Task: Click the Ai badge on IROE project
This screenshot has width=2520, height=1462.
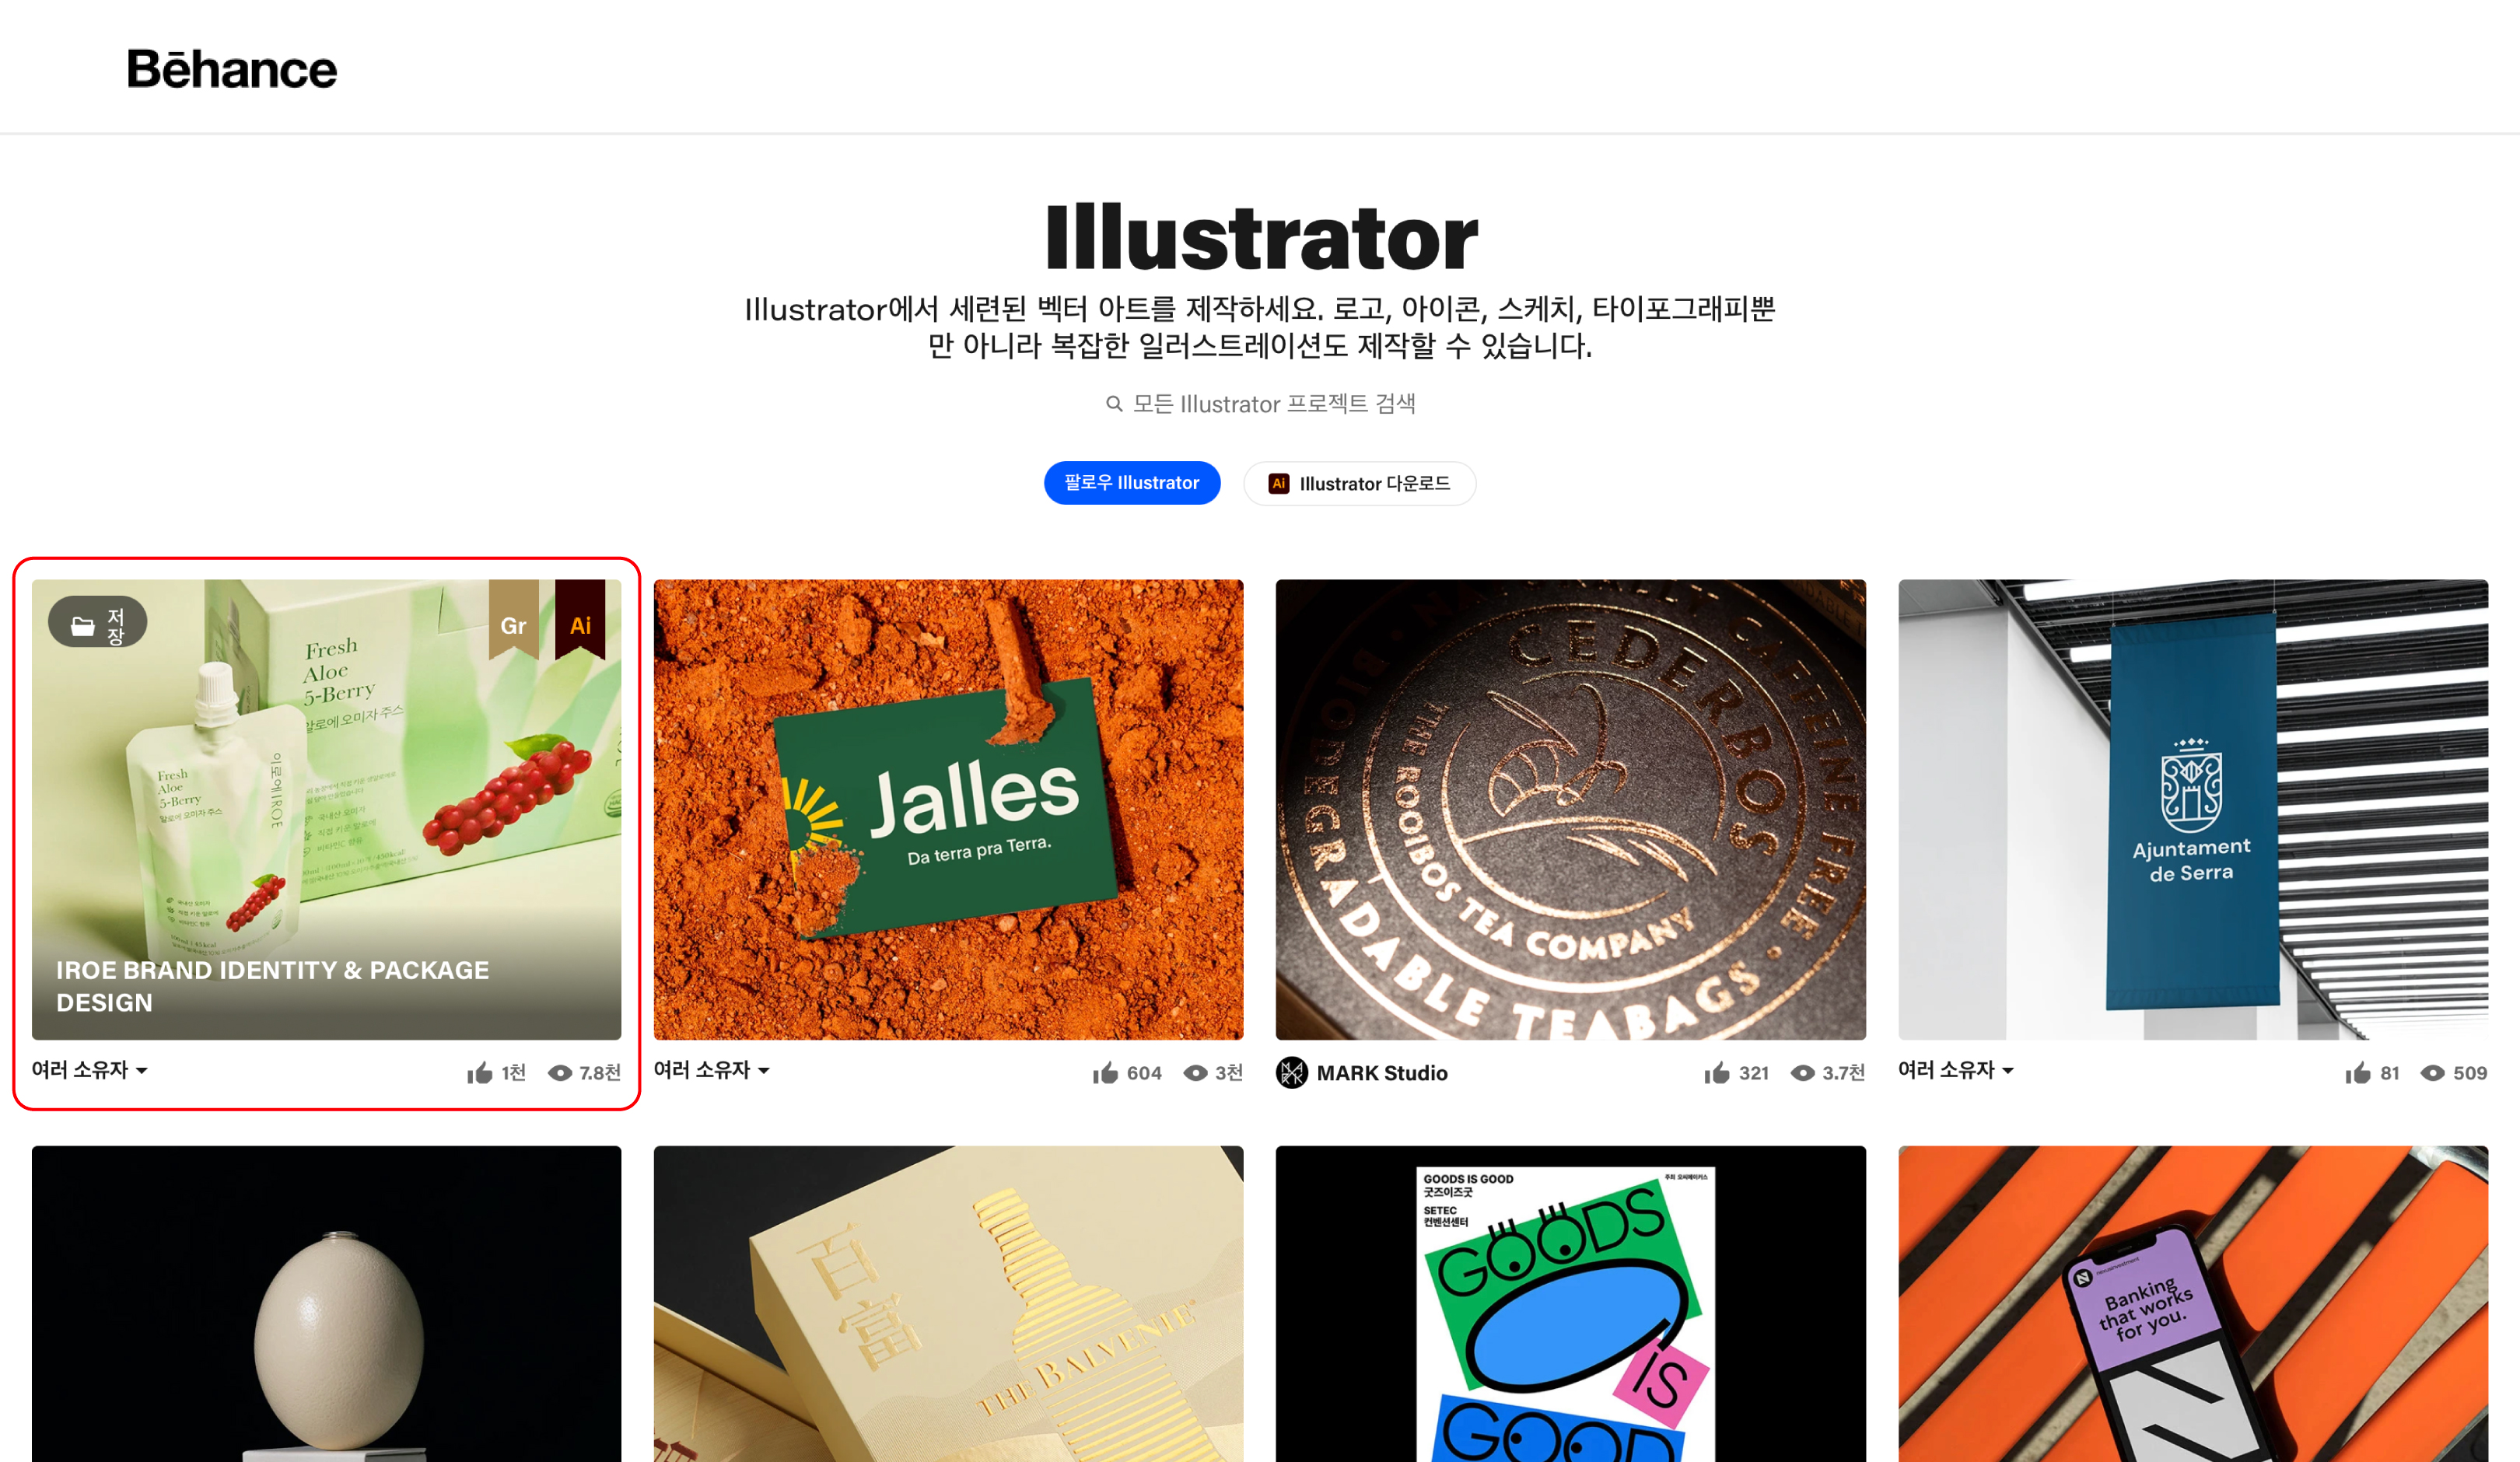Action: [x=580, y=622]
